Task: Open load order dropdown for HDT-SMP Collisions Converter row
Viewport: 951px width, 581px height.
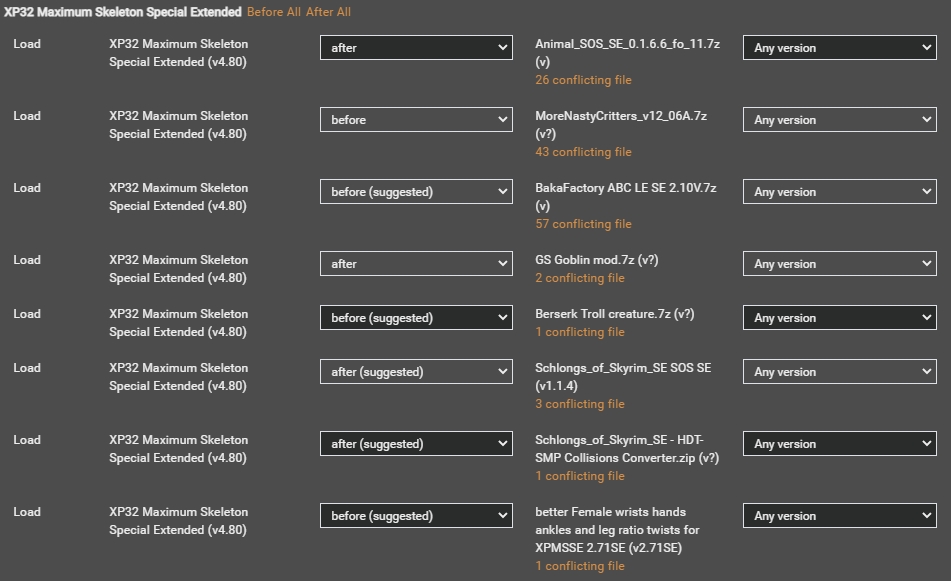Action: pyautogui.click(x=416, y=444)
